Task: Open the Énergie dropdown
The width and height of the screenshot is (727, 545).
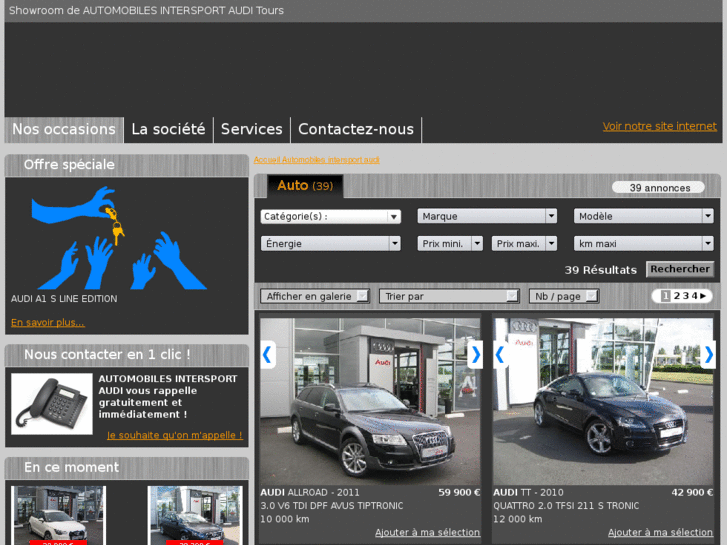Action: 331,244
